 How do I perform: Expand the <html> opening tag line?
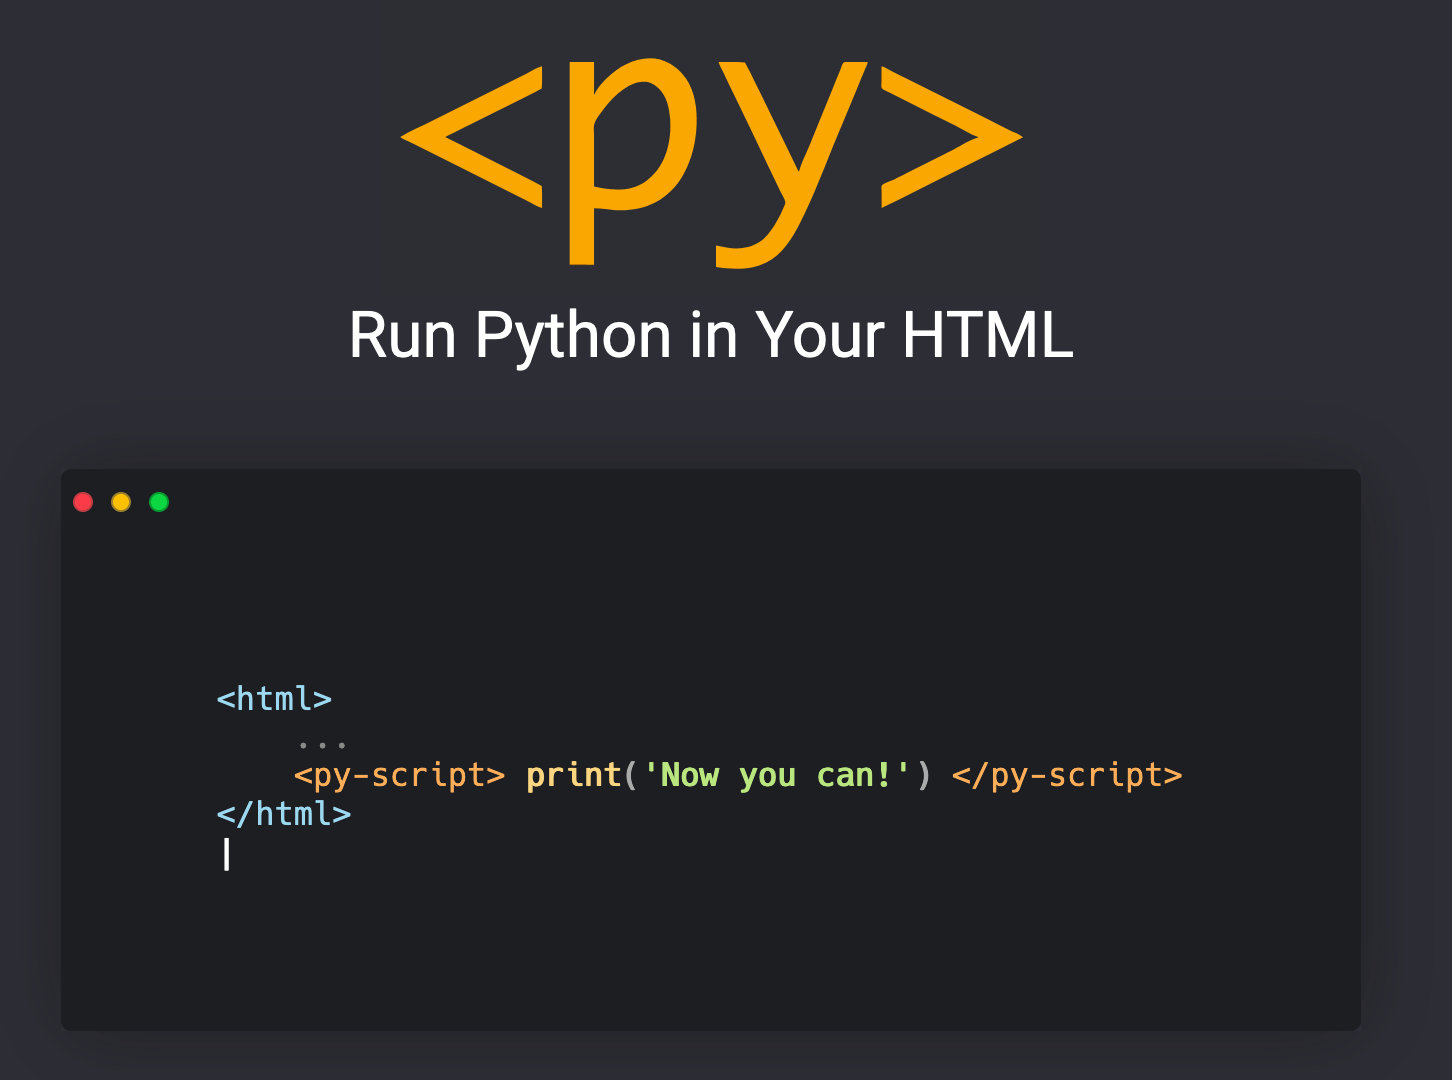pos(274,699)
